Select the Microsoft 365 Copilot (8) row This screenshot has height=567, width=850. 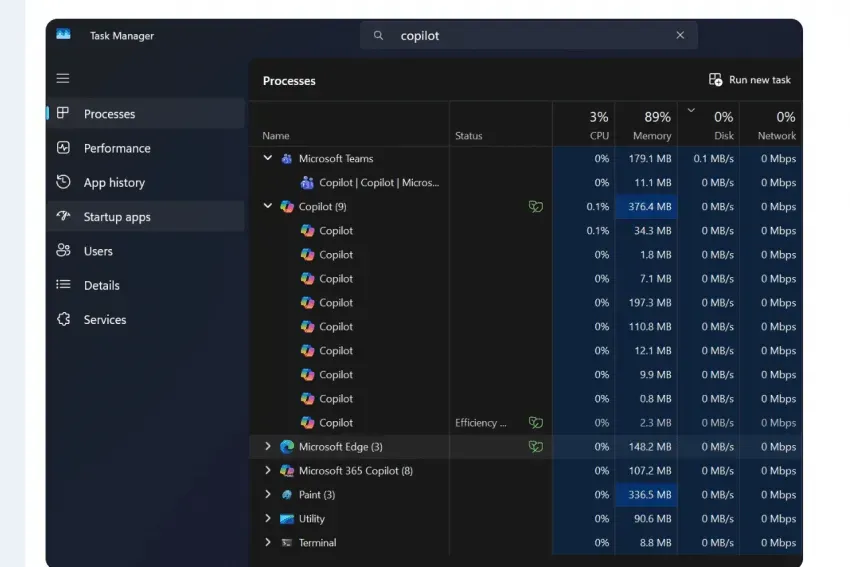pos(525,471)
